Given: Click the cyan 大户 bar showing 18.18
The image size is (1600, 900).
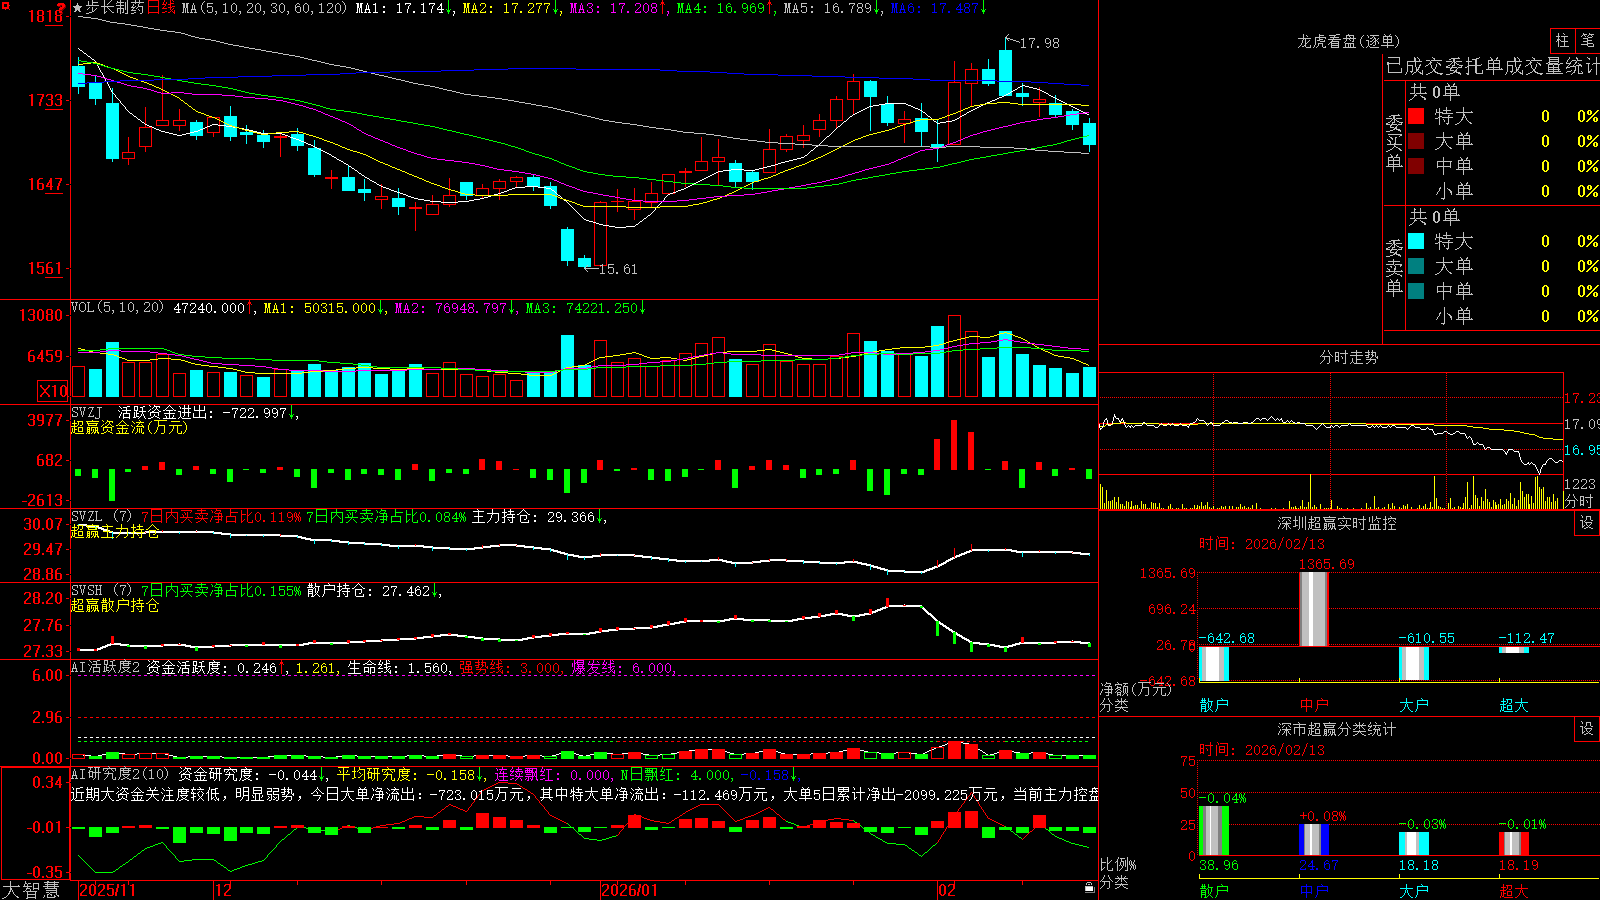Looking at the screenshot, I should click(1414, 843).
